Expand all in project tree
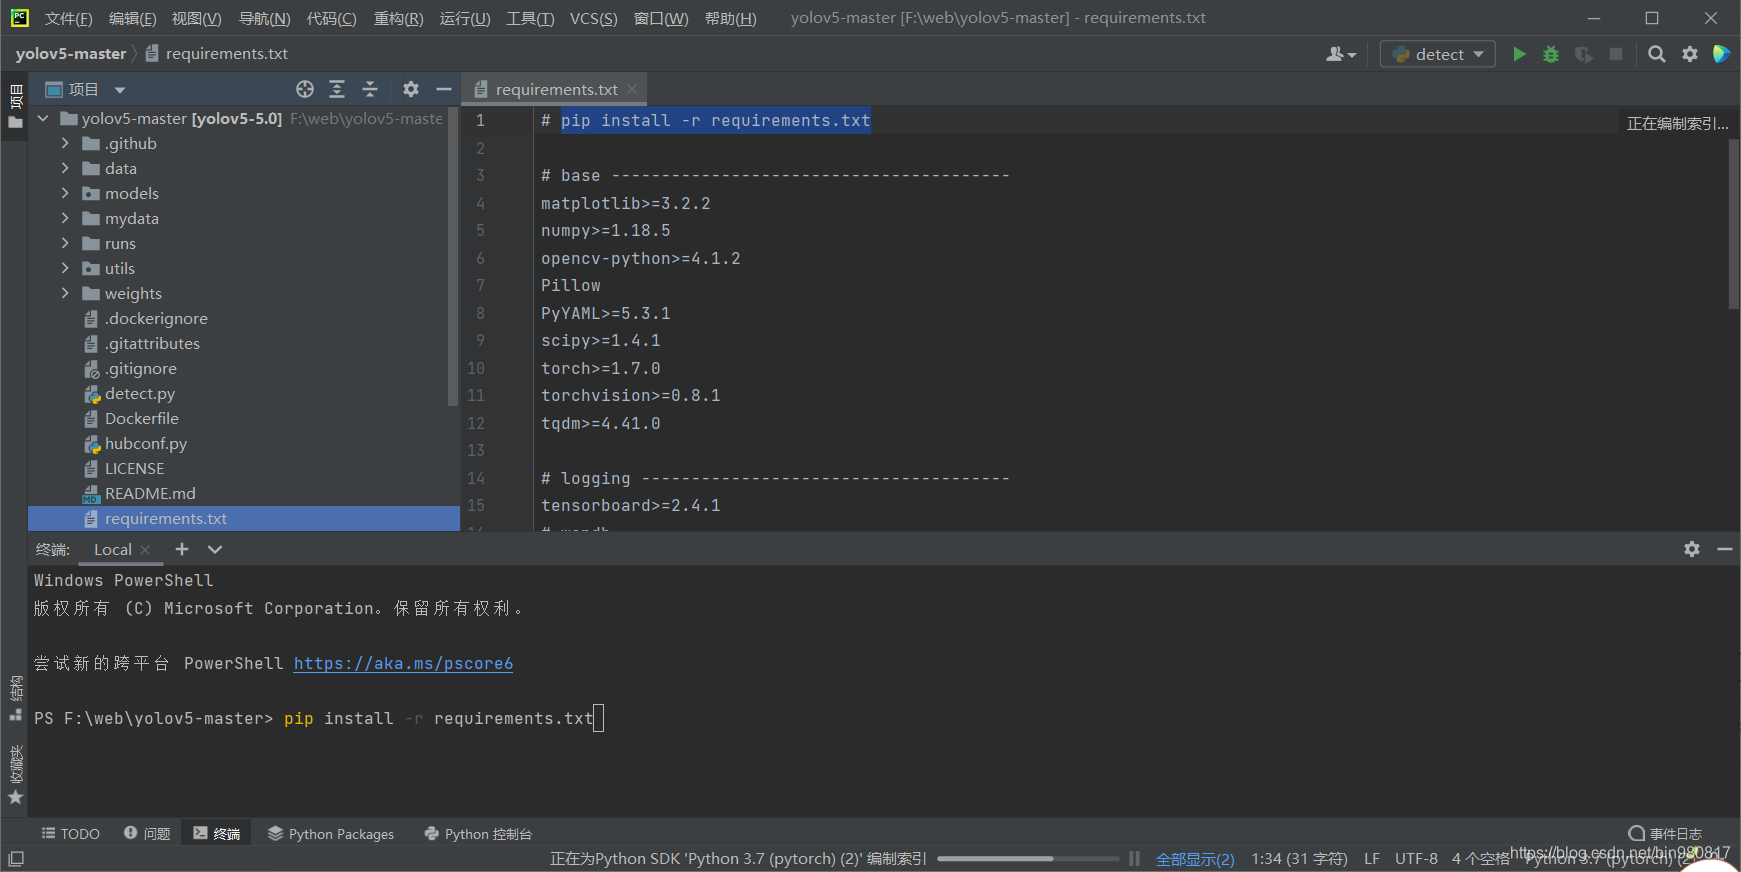1741x872 pixels. [x=337, y=89]
